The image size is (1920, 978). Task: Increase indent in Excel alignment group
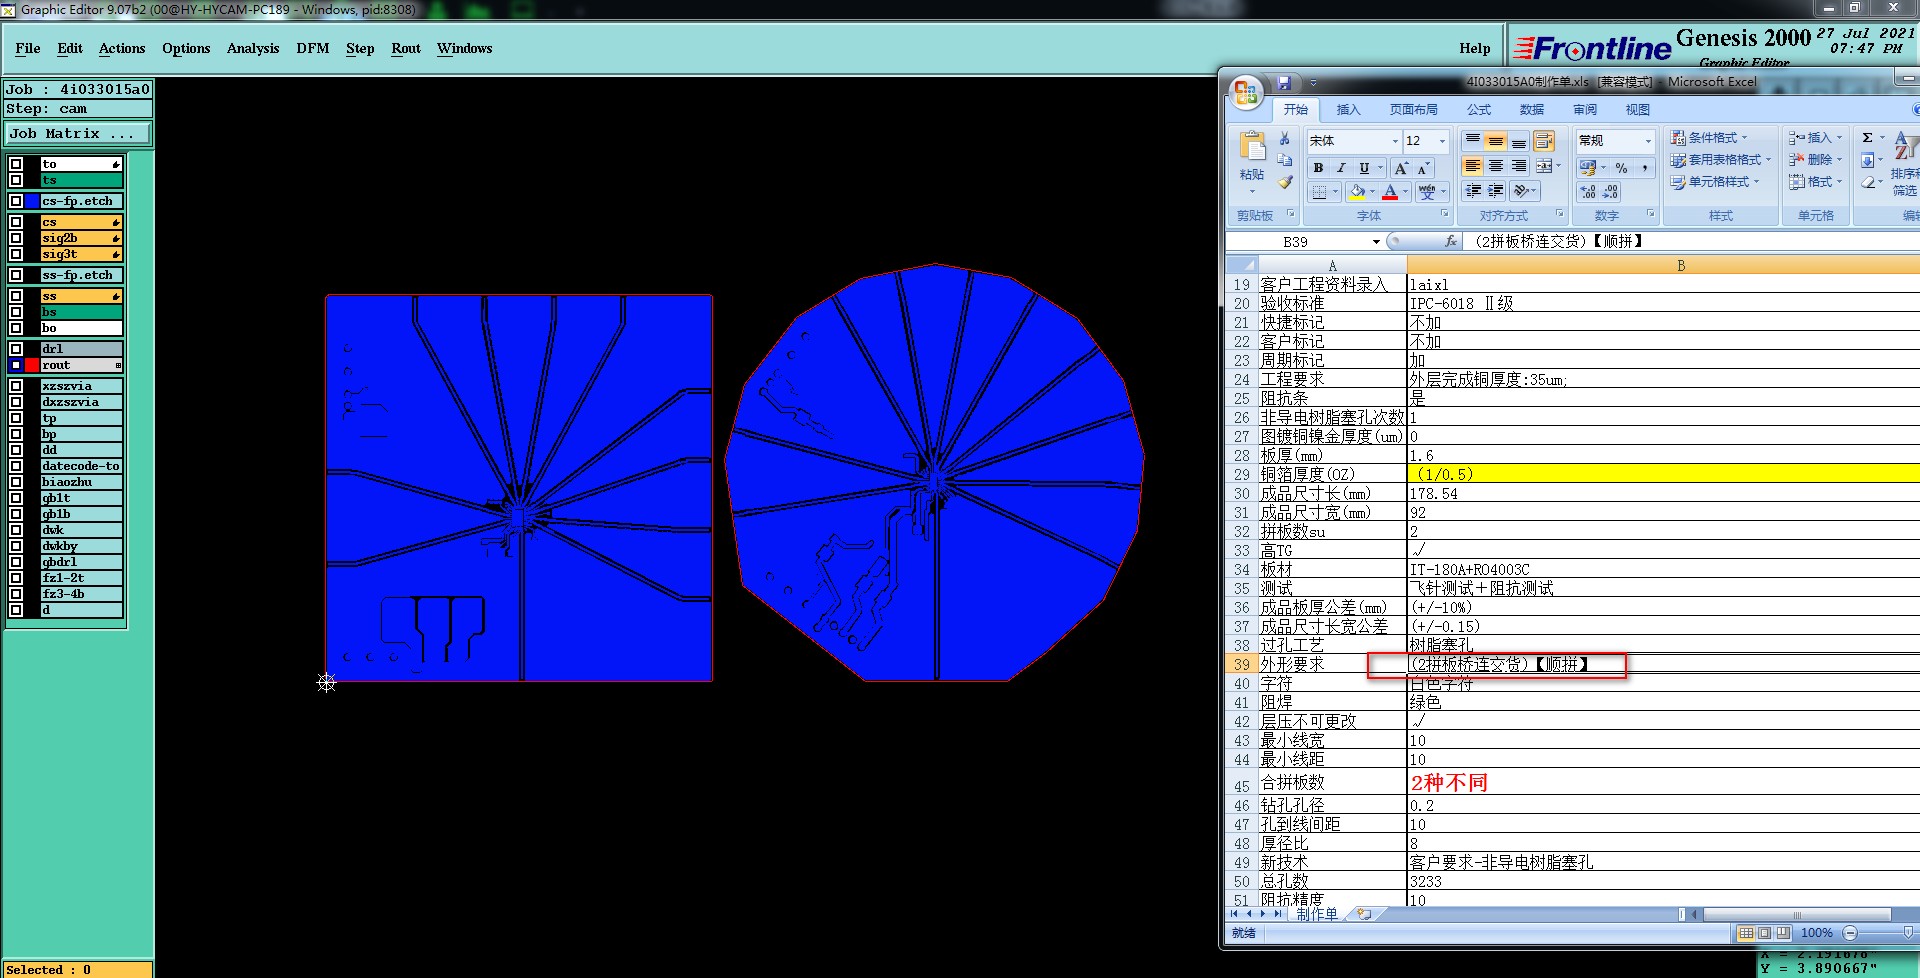1496,191
